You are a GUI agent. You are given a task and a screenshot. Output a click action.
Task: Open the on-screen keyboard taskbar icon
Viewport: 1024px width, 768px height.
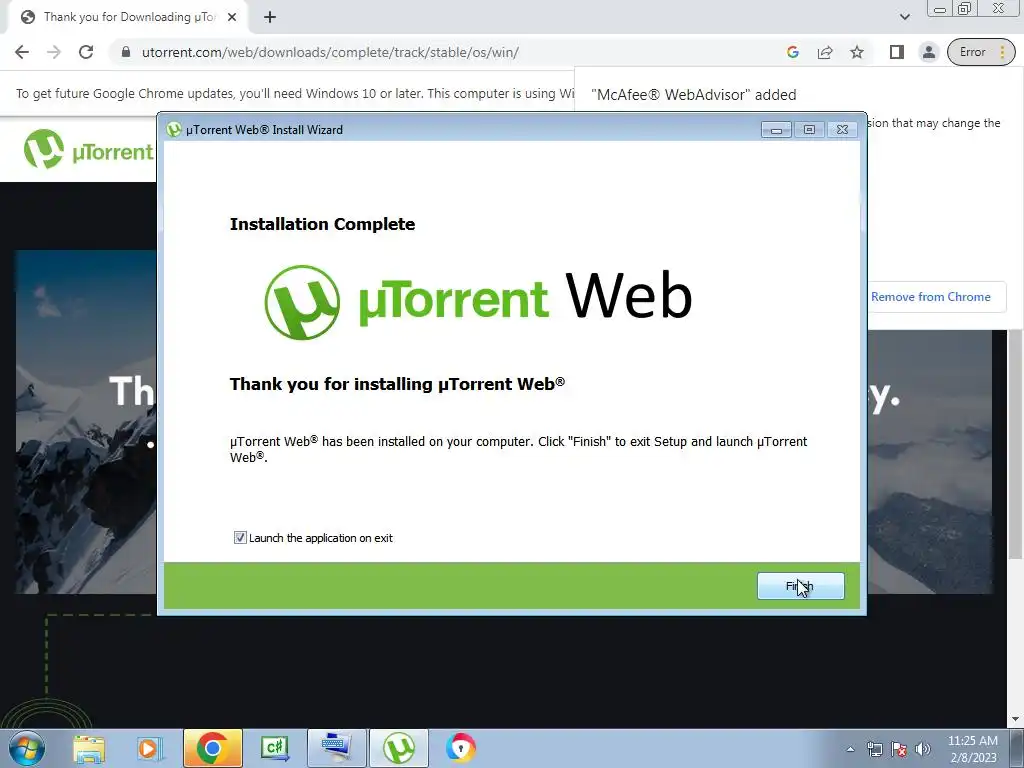click(337, 748)
